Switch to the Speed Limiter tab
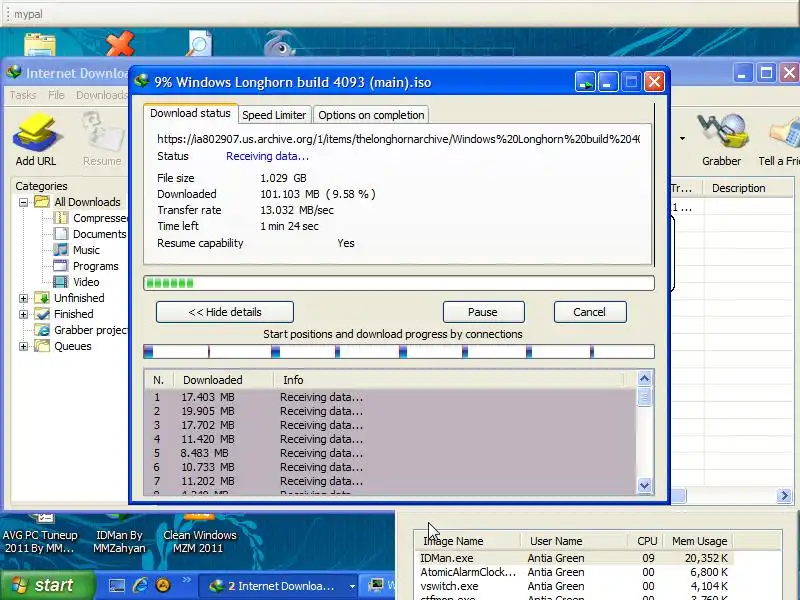Screen dimensions: 800x600 click(x=274, y=115)
